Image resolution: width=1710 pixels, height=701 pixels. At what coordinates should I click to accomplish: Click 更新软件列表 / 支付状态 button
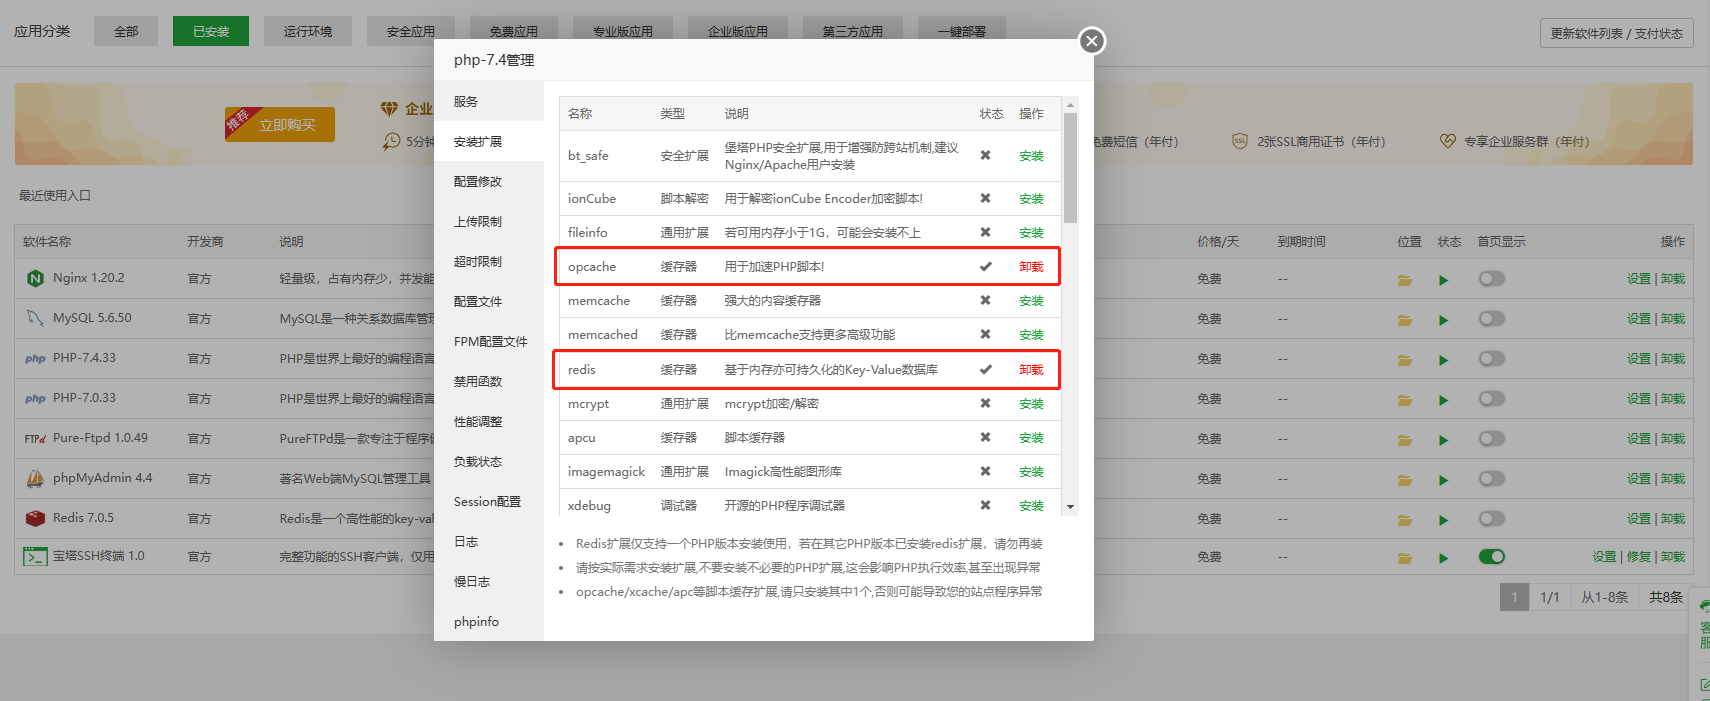[x=1616, y=34]
